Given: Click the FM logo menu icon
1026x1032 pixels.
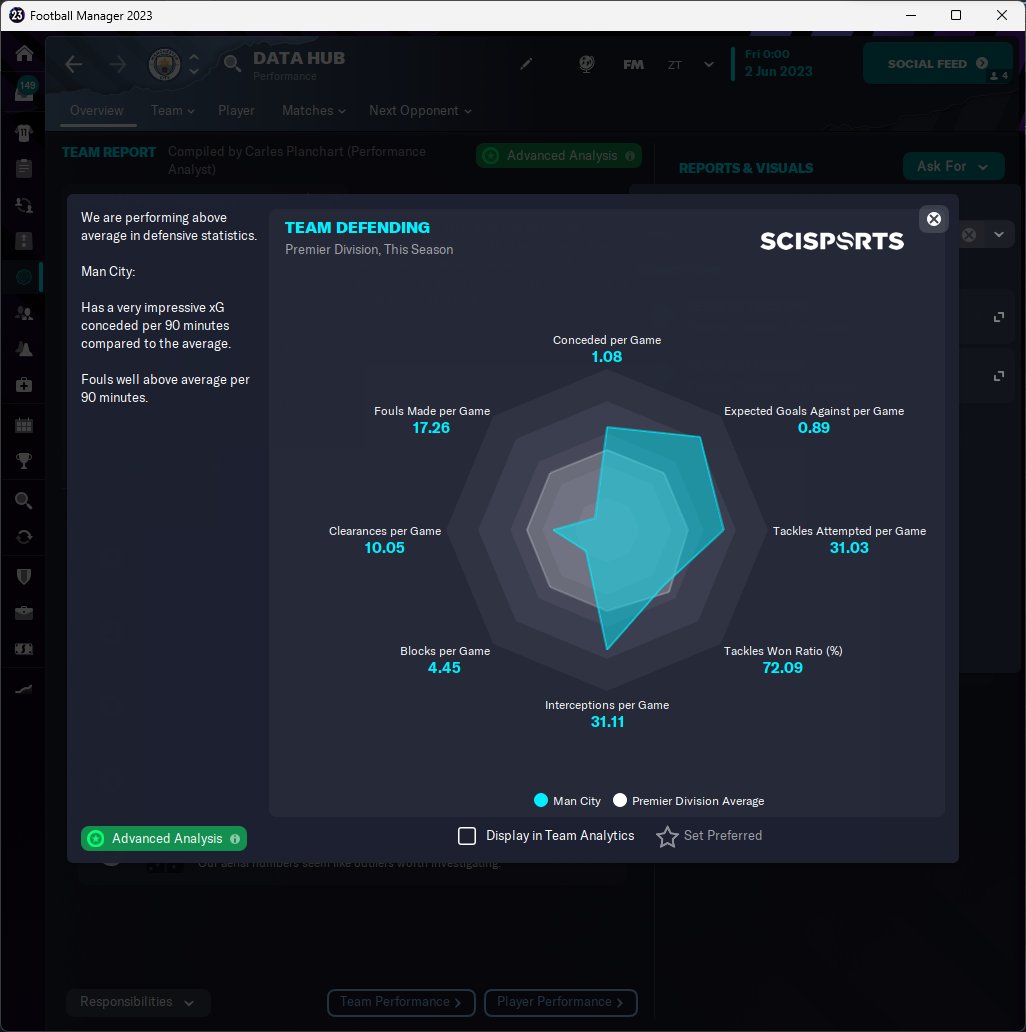Looking at the screenshot, I should 634,64.
